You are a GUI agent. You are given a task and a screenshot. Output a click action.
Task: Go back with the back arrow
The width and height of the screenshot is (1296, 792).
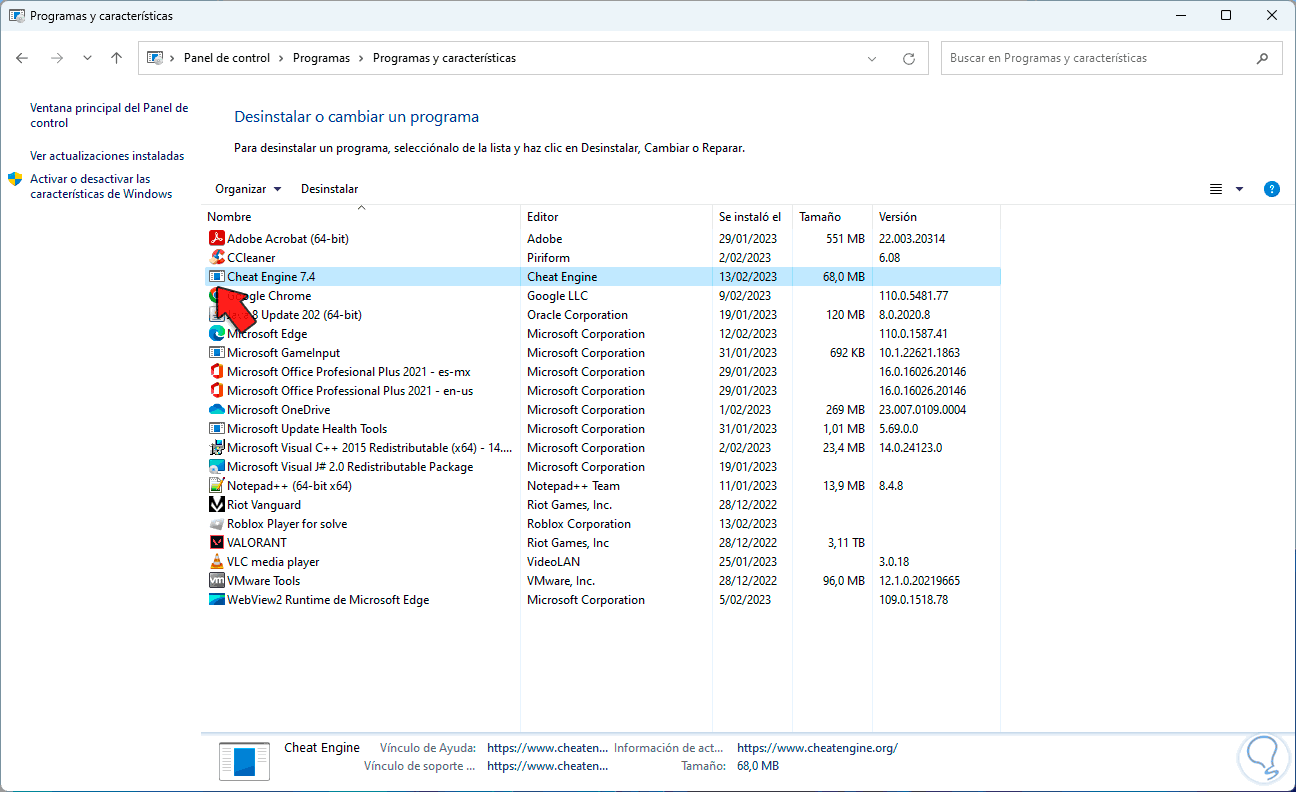pyautogui.click(x=22, y=58)
